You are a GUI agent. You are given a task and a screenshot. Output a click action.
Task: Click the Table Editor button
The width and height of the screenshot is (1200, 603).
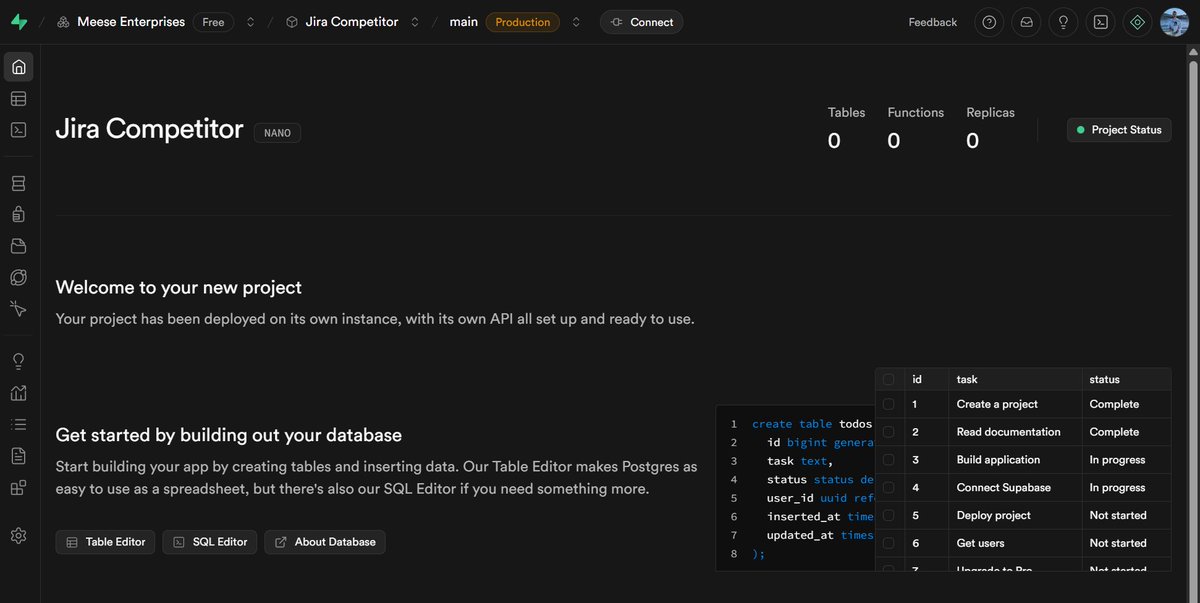pos(105,542)
